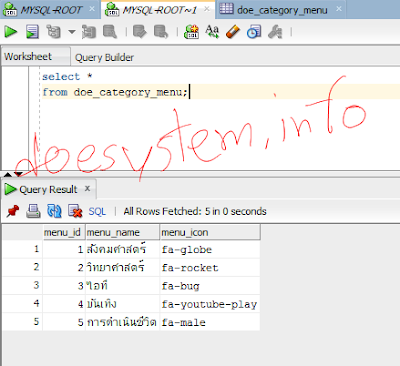Select the menu_id cell in row 3
This screenshot has width=400, height=366.
click(x=64, y=286)
